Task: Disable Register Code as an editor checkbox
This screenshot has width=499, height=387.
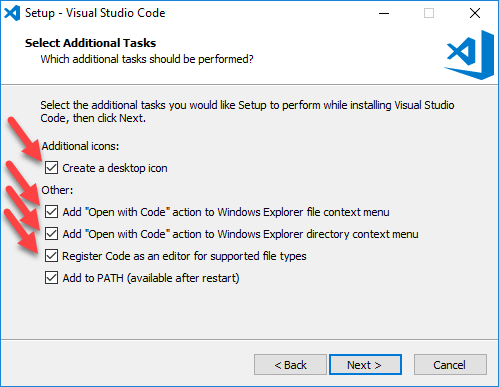Action: coord(51,256)
